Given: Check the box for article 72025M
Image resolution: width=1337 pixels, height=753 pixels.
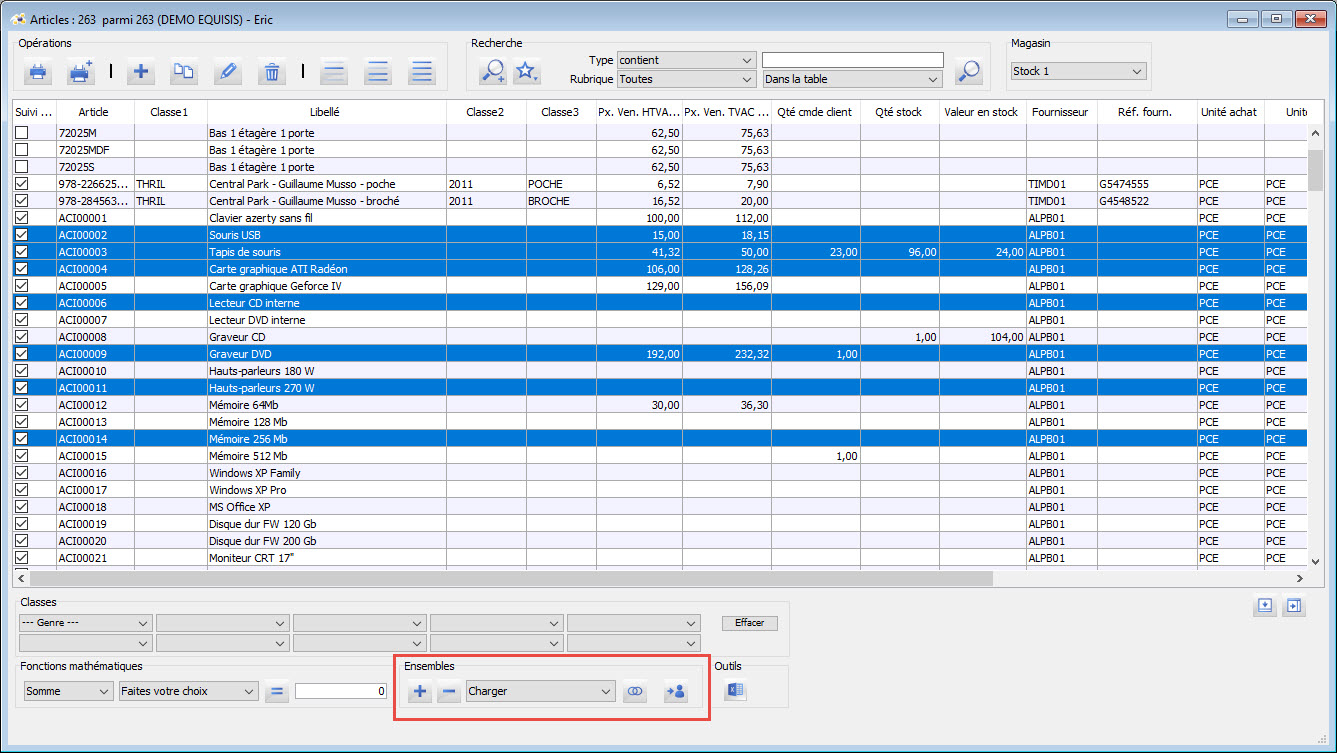Looking at the screenshot, I should click(x=22, y=133).
